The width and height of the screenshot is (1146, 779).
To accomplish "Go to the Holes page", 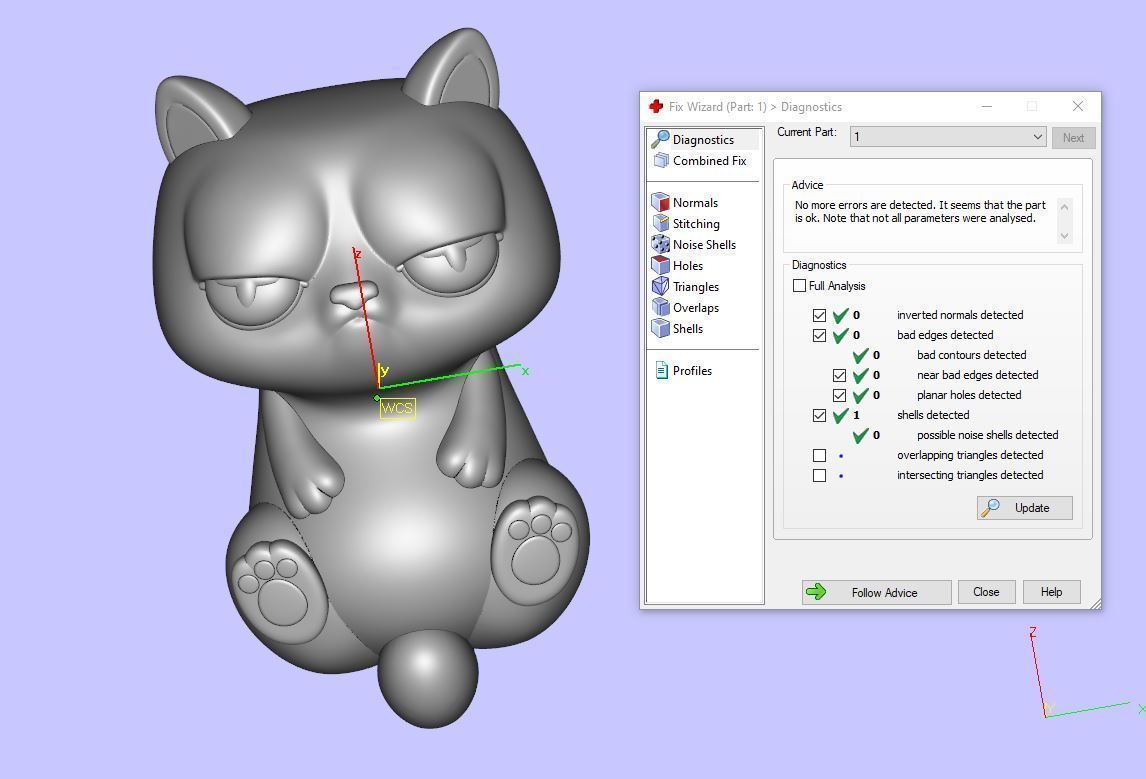I will 688,266.
